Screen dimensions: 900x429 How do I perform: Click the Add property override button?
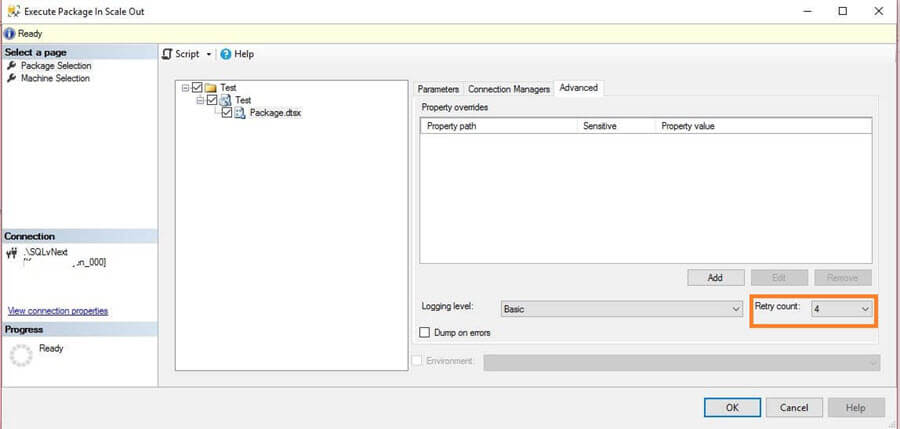716,277
